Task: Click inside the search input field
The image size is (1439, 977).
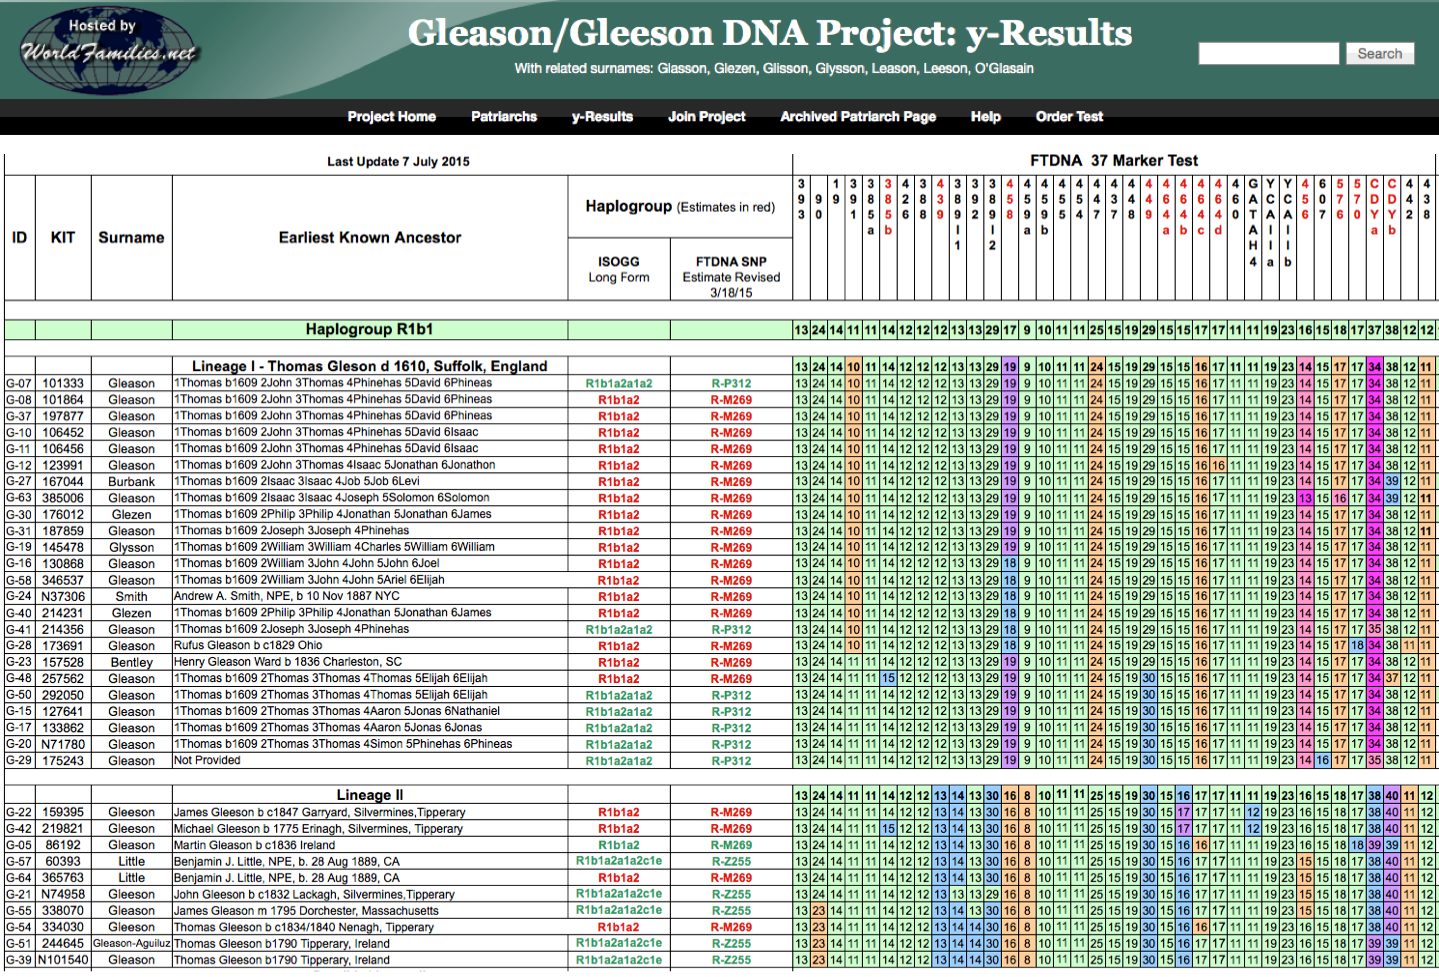Action: pyautogui.click(x=1267, y=53)
